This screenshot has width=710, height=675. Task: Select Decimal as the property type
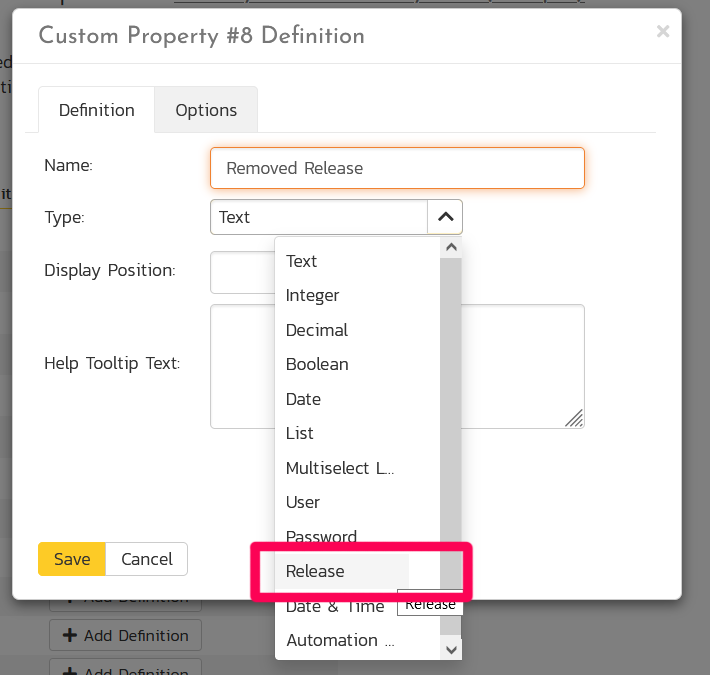316,330
